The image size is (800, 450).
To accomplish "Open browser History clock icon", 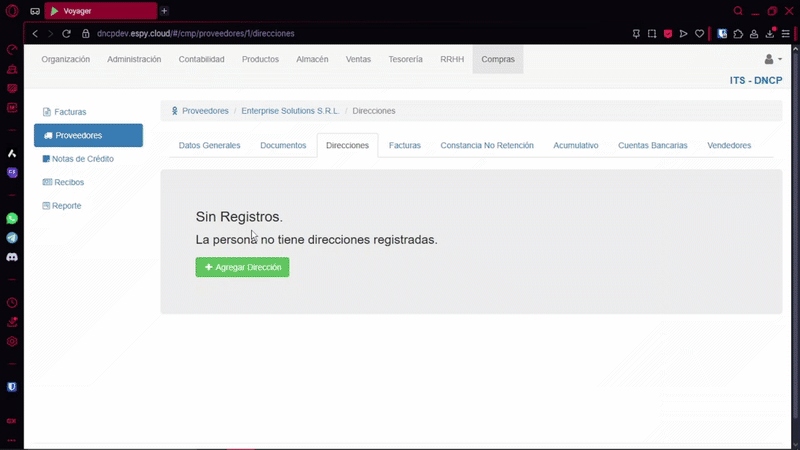I will click(12, 303).
